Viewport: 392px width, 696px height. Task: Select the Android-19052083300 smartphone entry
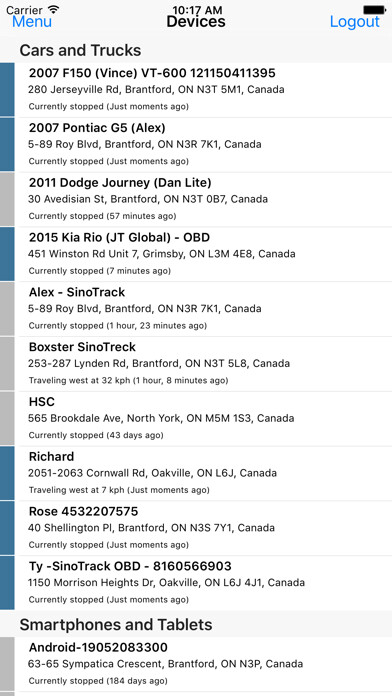pyautogui.click(x=196, y=664)
